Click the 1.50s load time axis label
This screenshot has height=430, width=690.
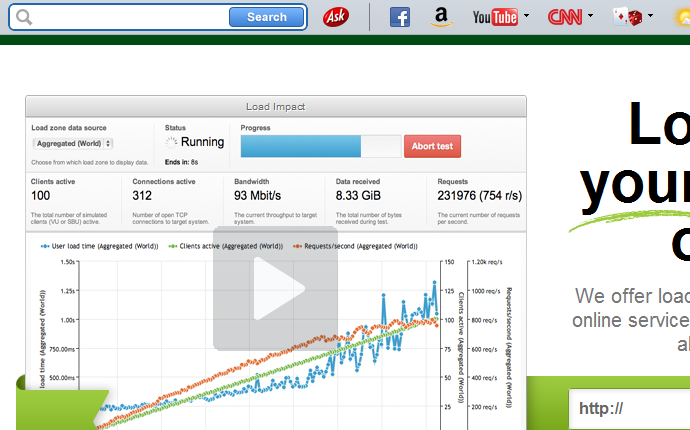click(68, 262)
